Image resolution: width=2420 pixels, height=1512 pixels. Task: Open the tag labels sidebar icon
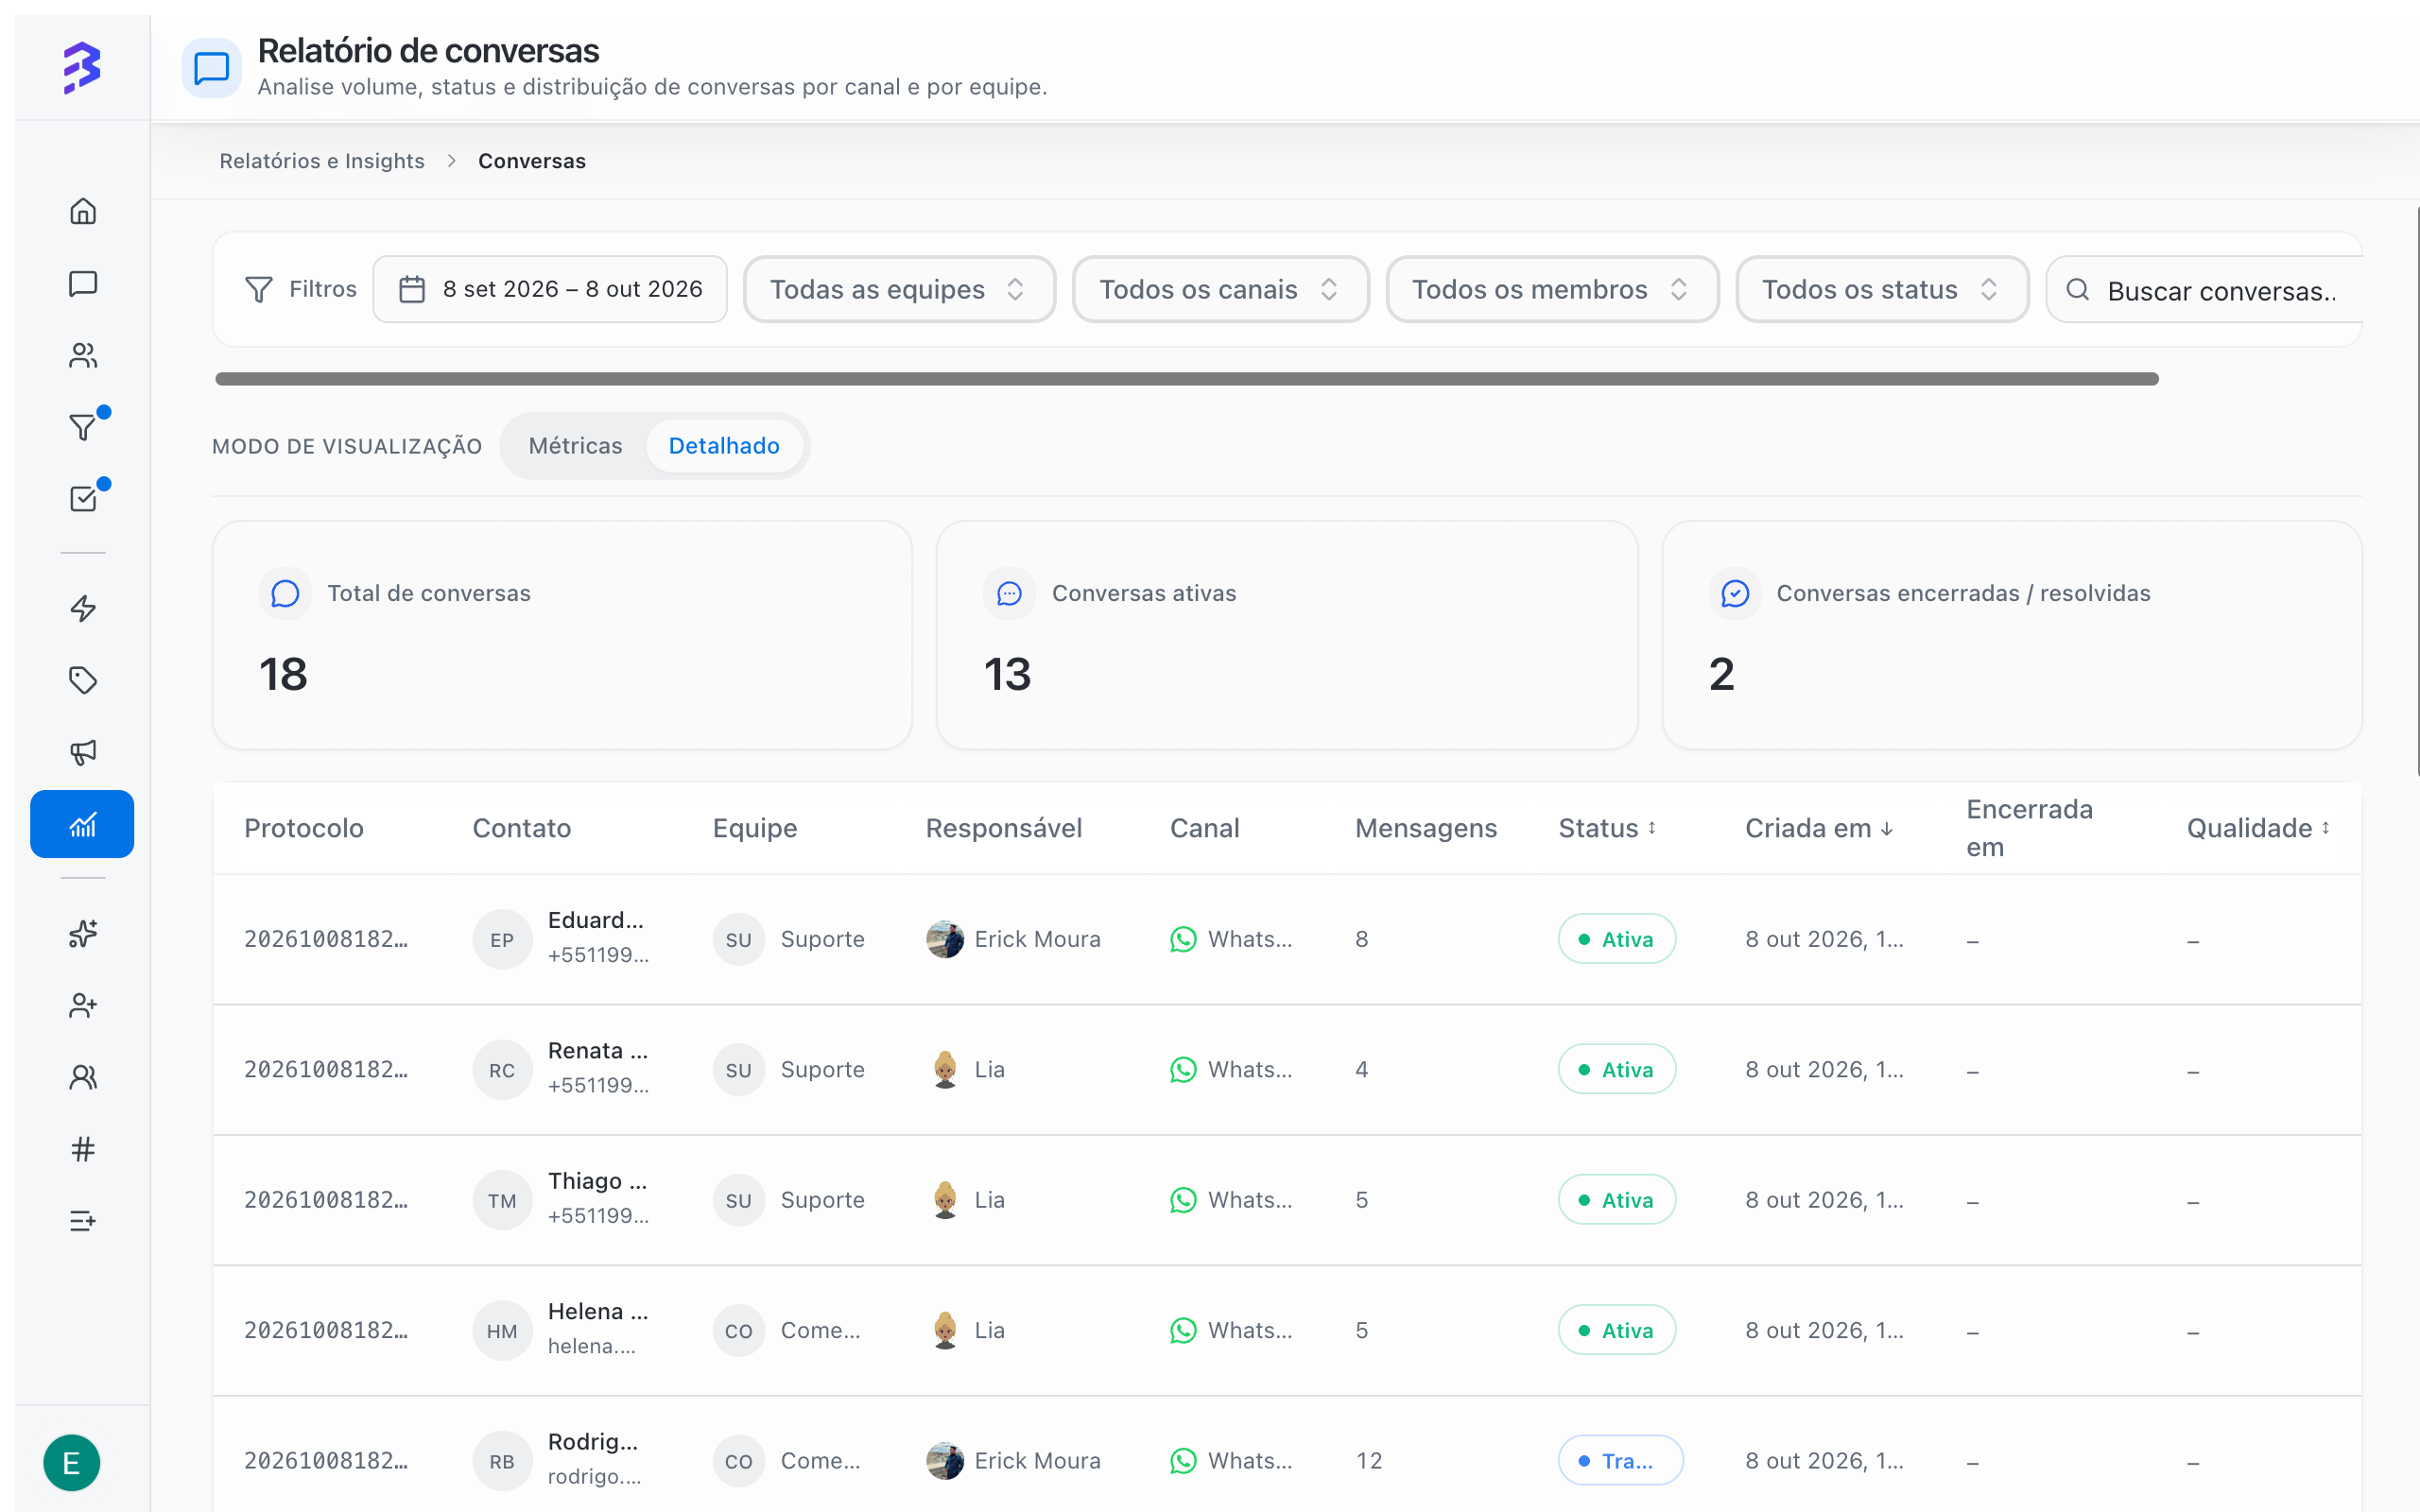83,680
